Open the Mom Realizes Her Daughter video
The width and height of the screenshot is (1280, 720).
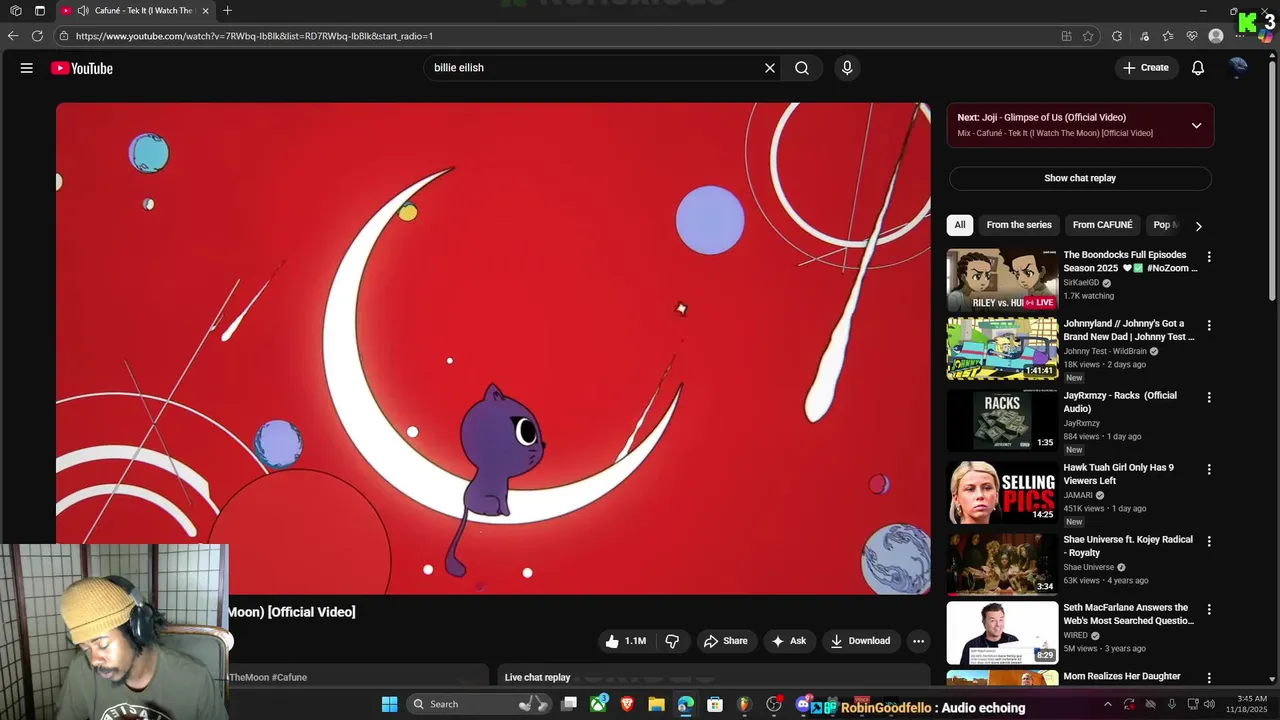1122,677
